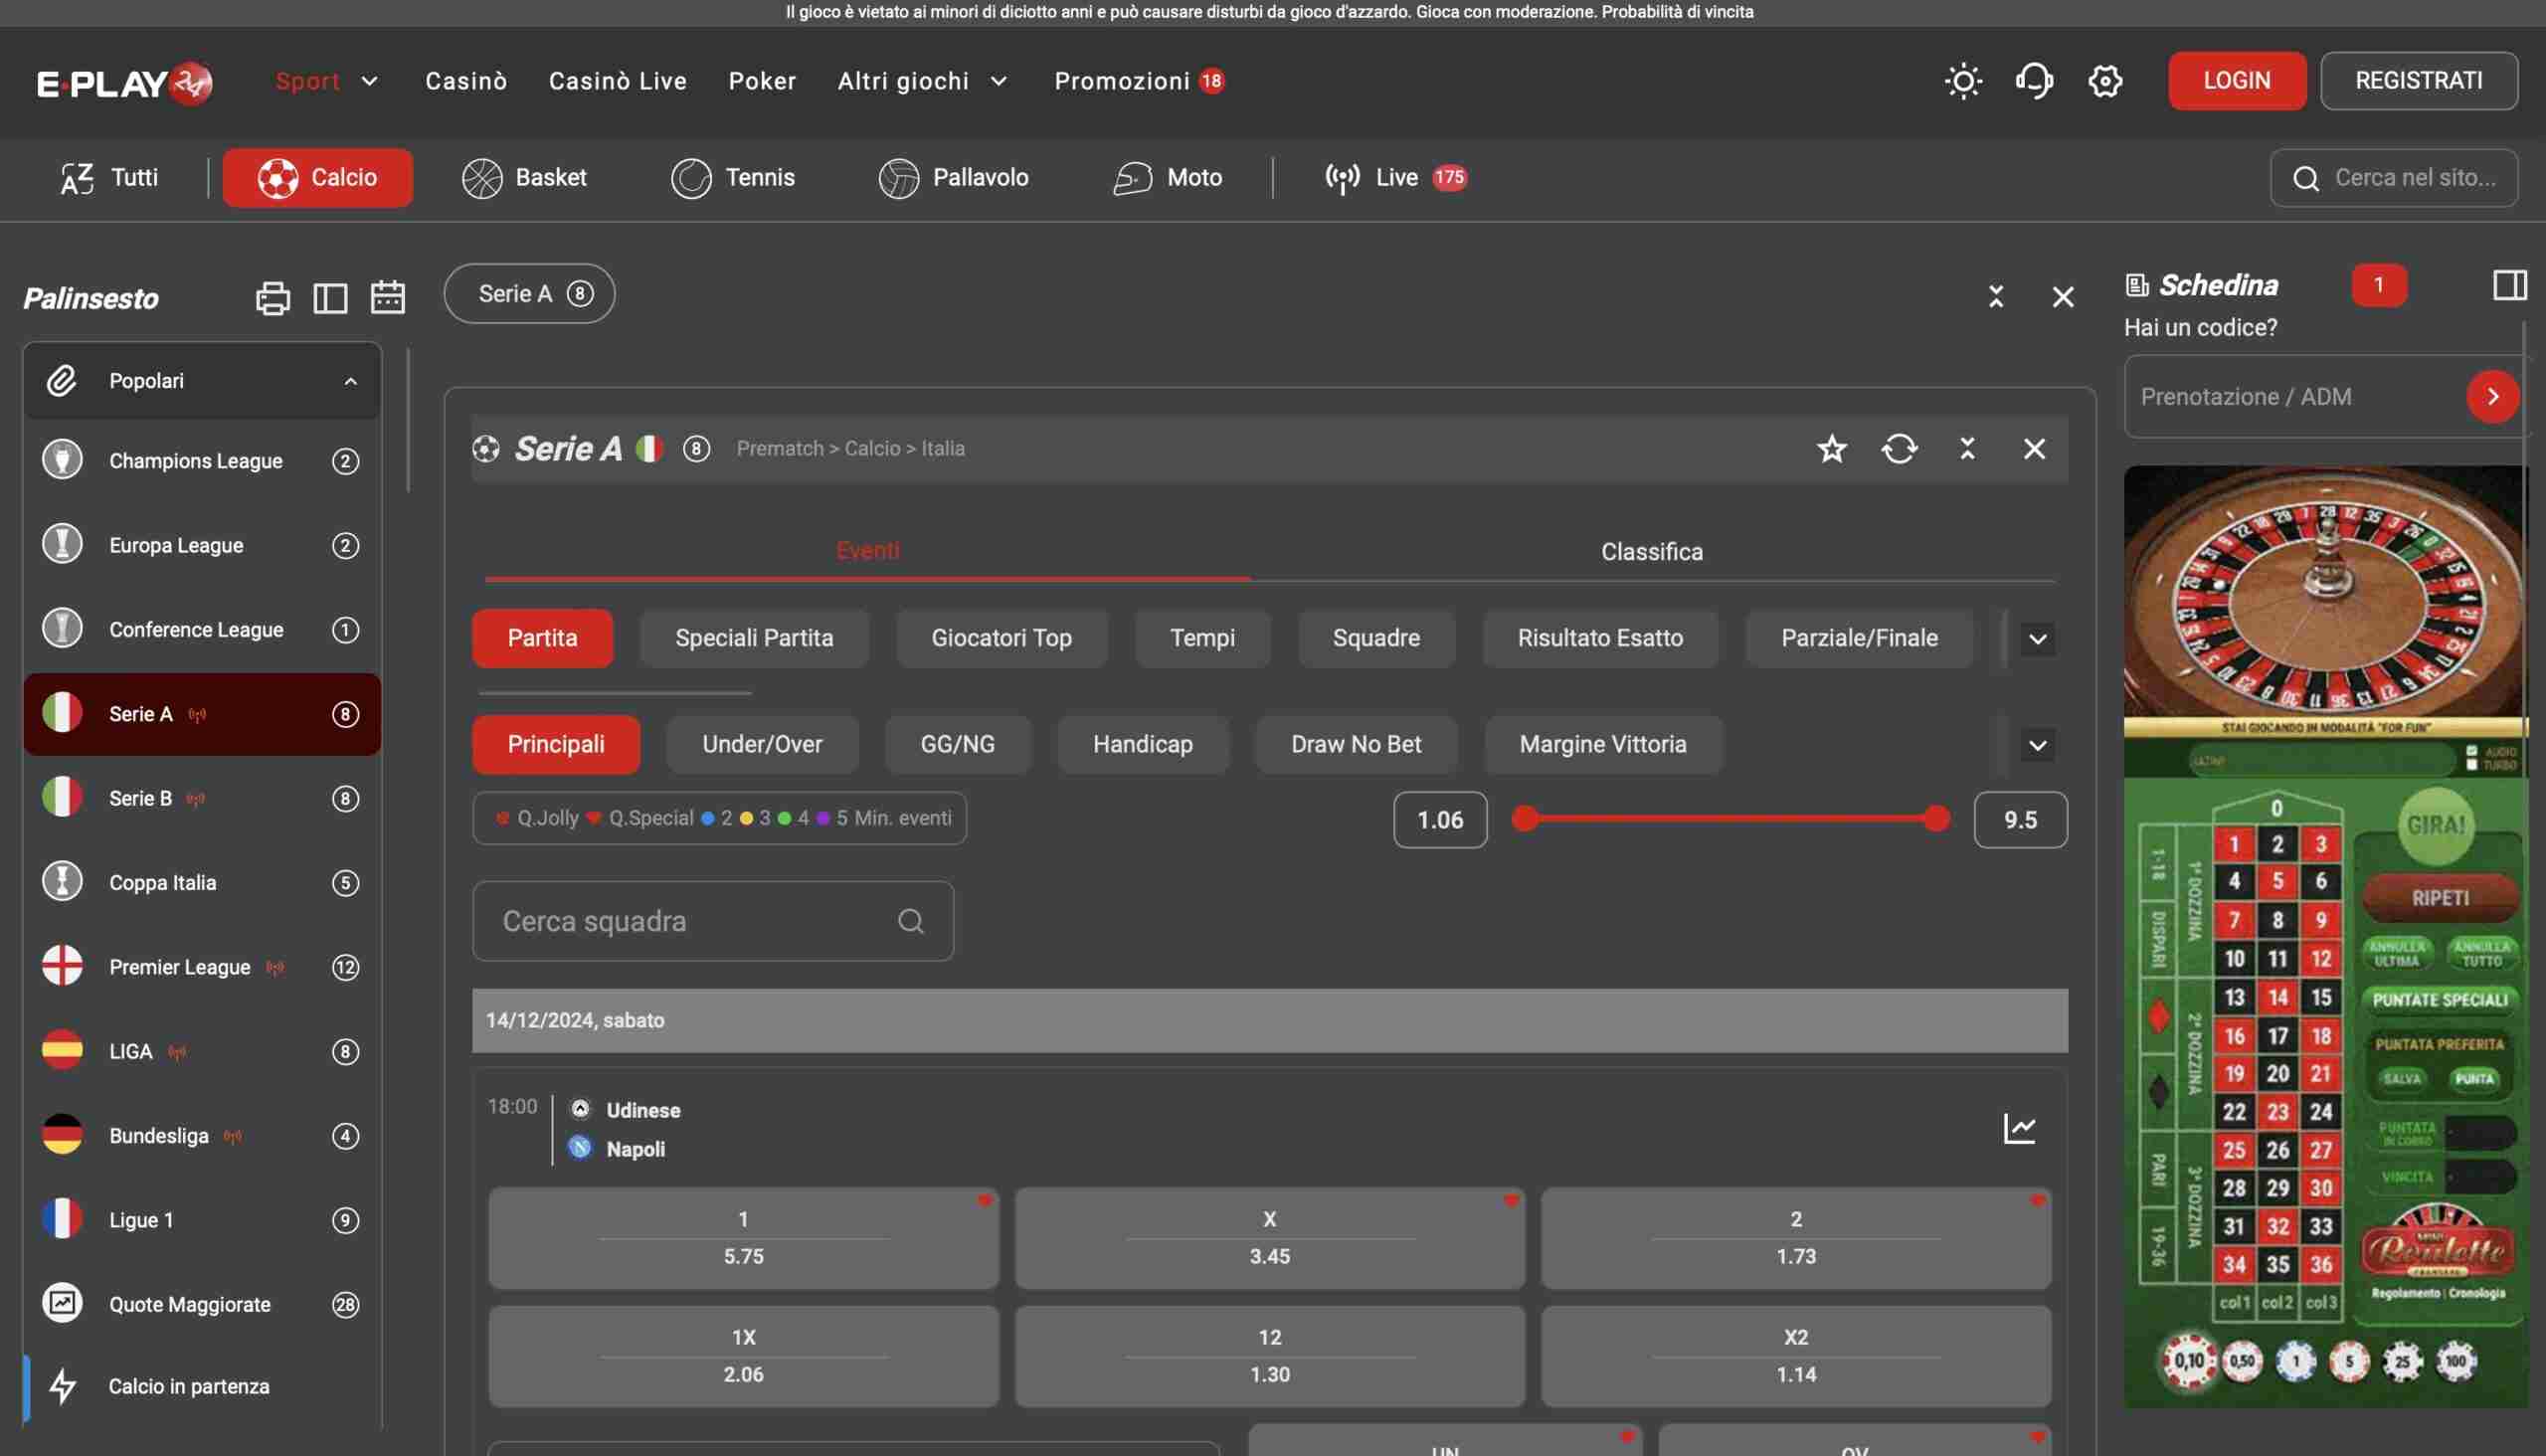Open the Altri giochi dropdown
The width and height of the screenshot is (2546, 1456).
point(922,81)
